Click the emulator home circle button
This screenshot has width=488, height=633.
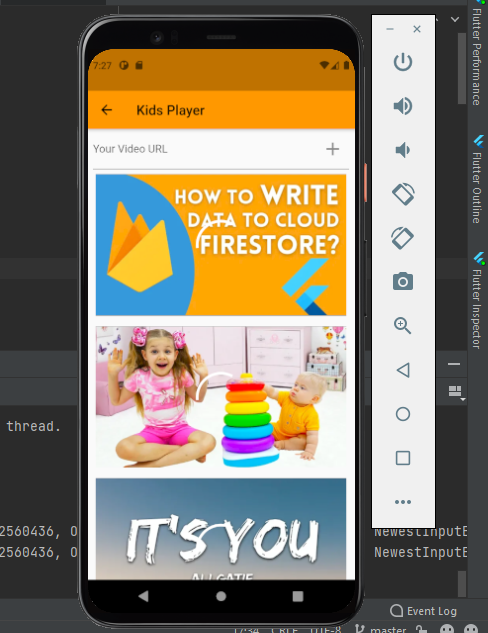[403, 414]
